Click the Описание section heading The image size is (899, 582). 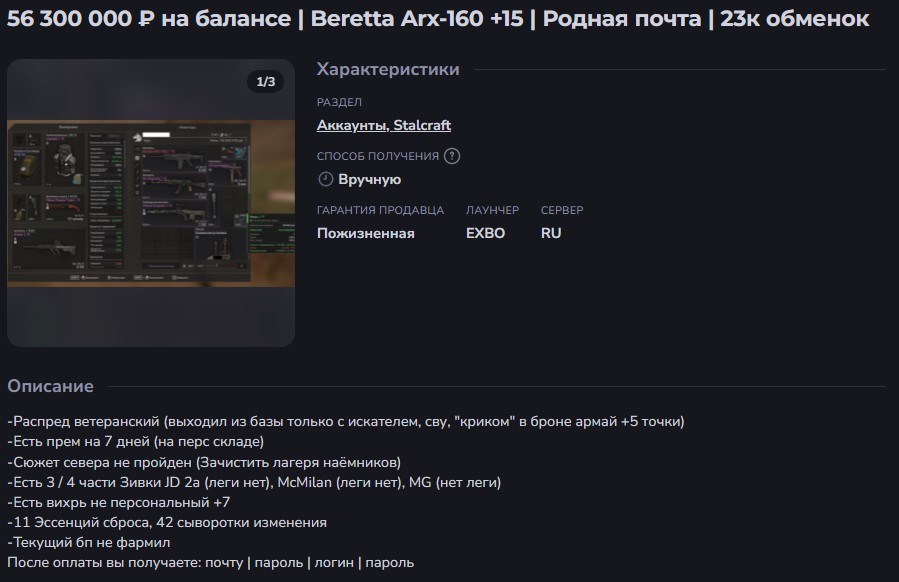pos(51,386)
